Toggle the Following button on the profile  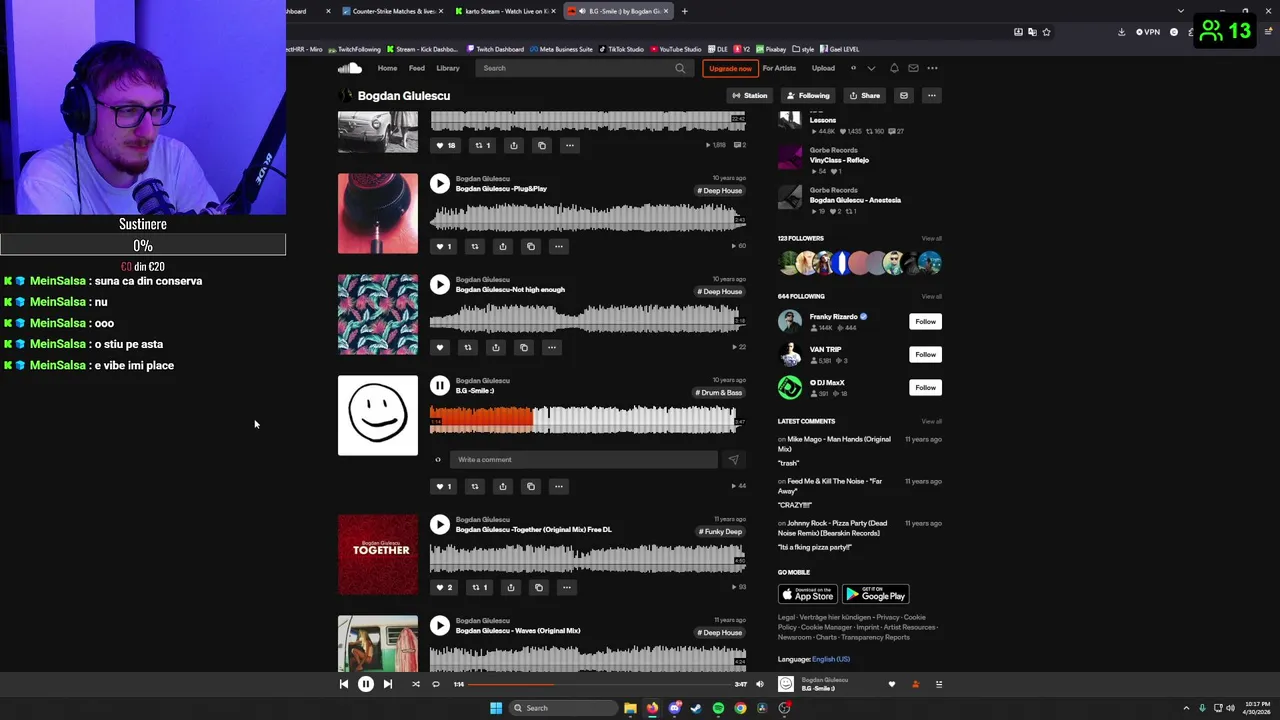pos(808,96)
